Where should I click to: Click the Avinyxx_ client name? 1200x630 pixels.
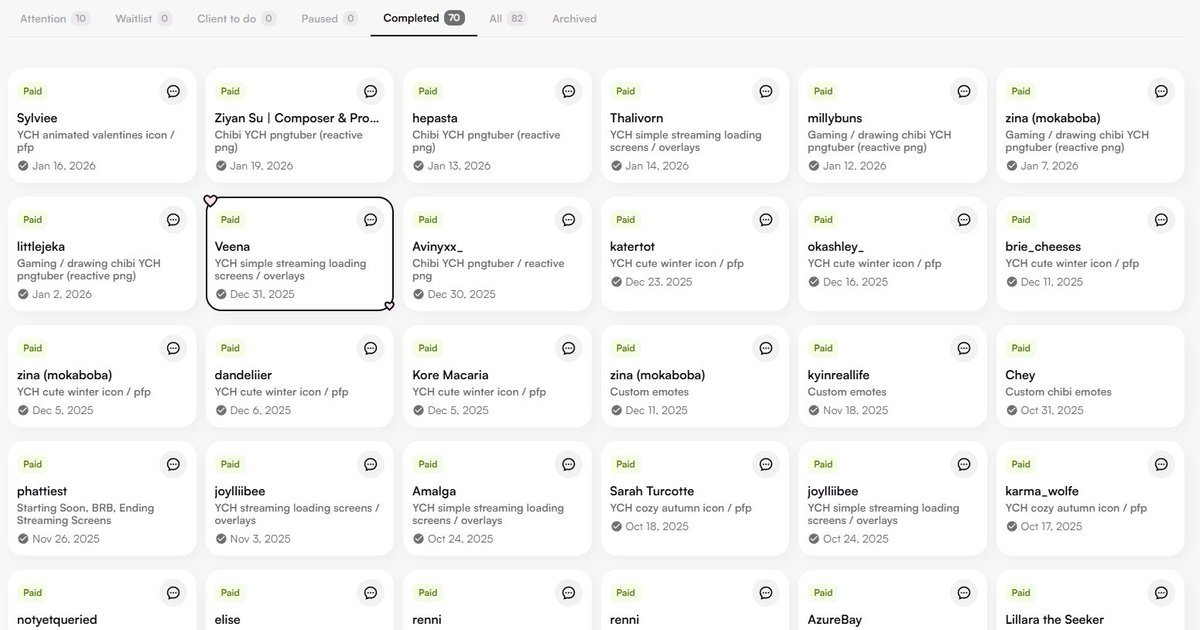438,246
